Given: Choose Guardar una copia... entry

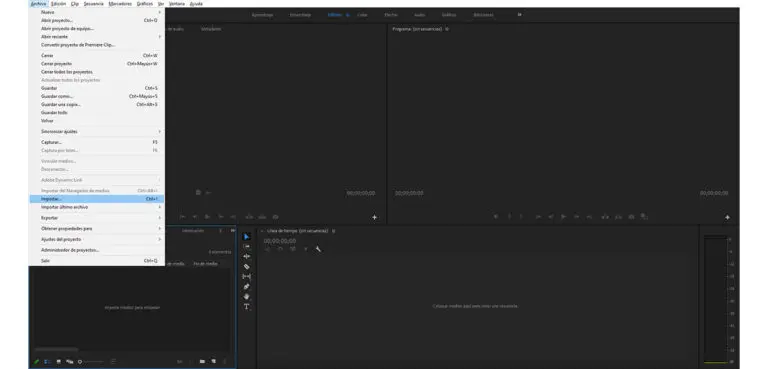Looking at the screenshot, I should pyautogui.click(x=97, y=104).
